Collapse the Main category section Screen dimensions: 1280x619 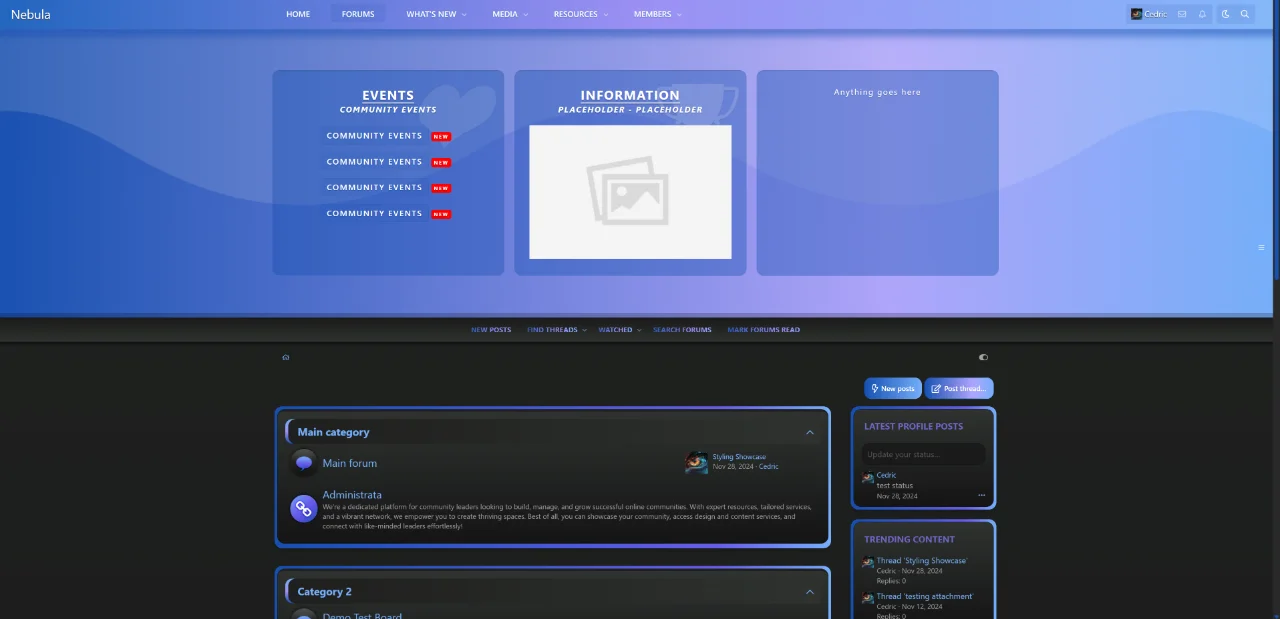click(x=810, y=433)
